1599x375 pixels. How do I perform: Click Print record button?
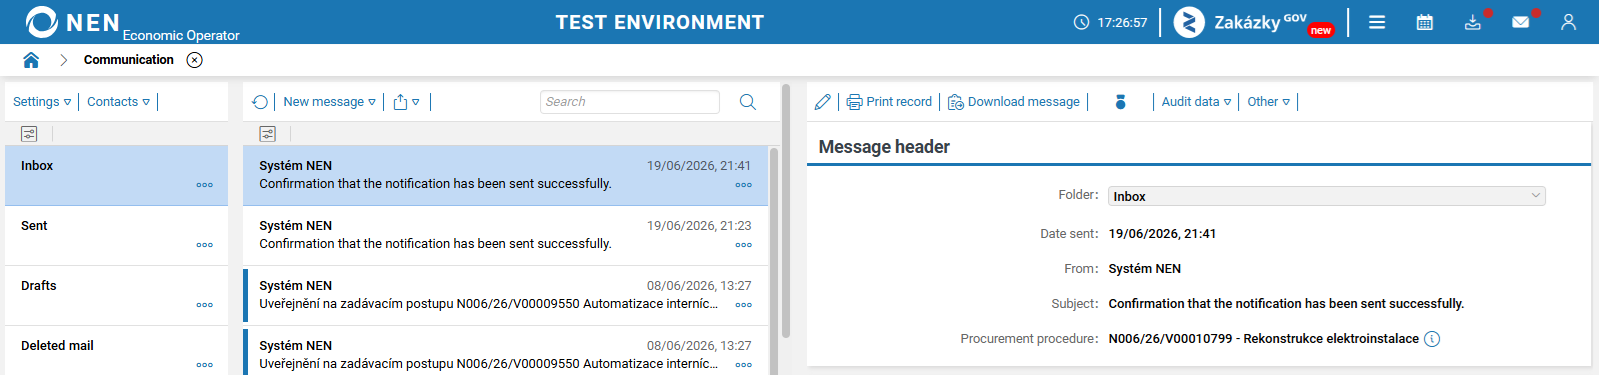(x=889, y=102)
